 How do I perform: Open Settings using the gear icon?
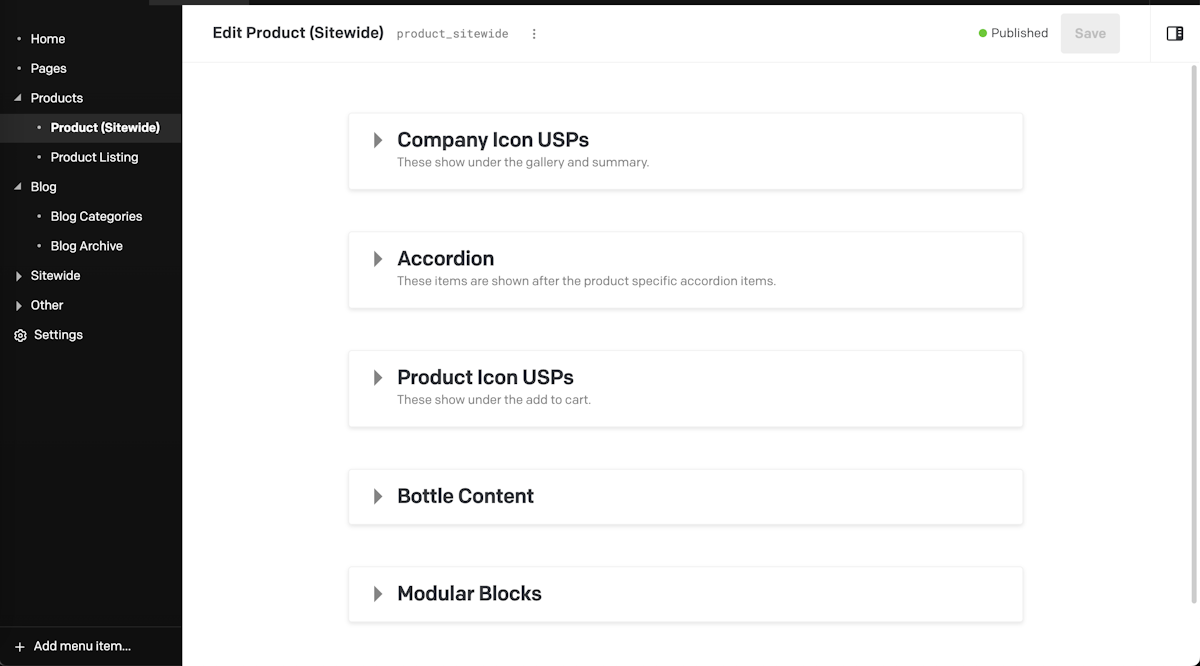click(21, 335)
